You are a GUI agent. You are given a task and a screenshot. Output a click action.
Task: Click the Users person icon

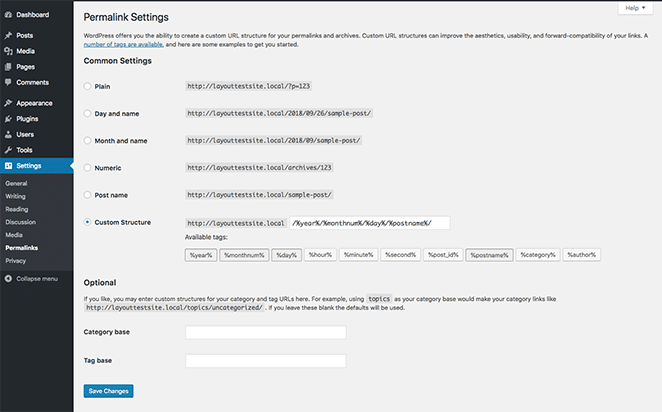8,133
